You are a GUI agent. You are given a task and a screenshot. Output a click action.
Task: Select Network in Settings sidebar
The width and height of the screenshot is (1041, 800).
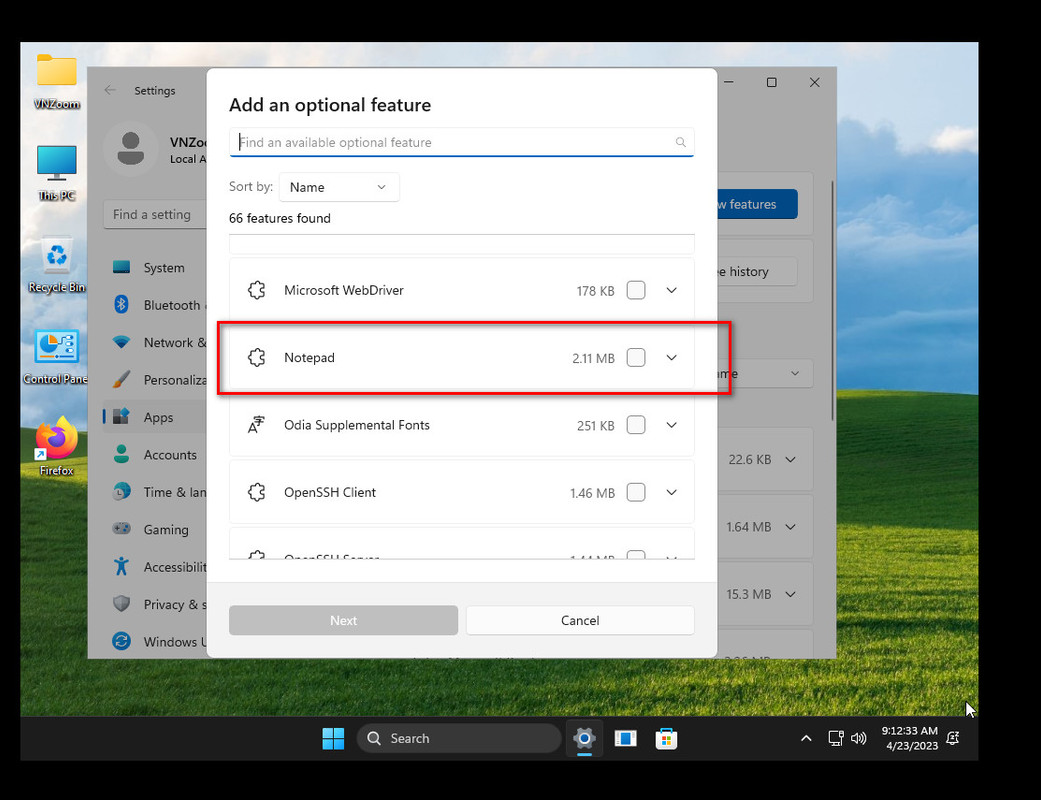point(157,343)
